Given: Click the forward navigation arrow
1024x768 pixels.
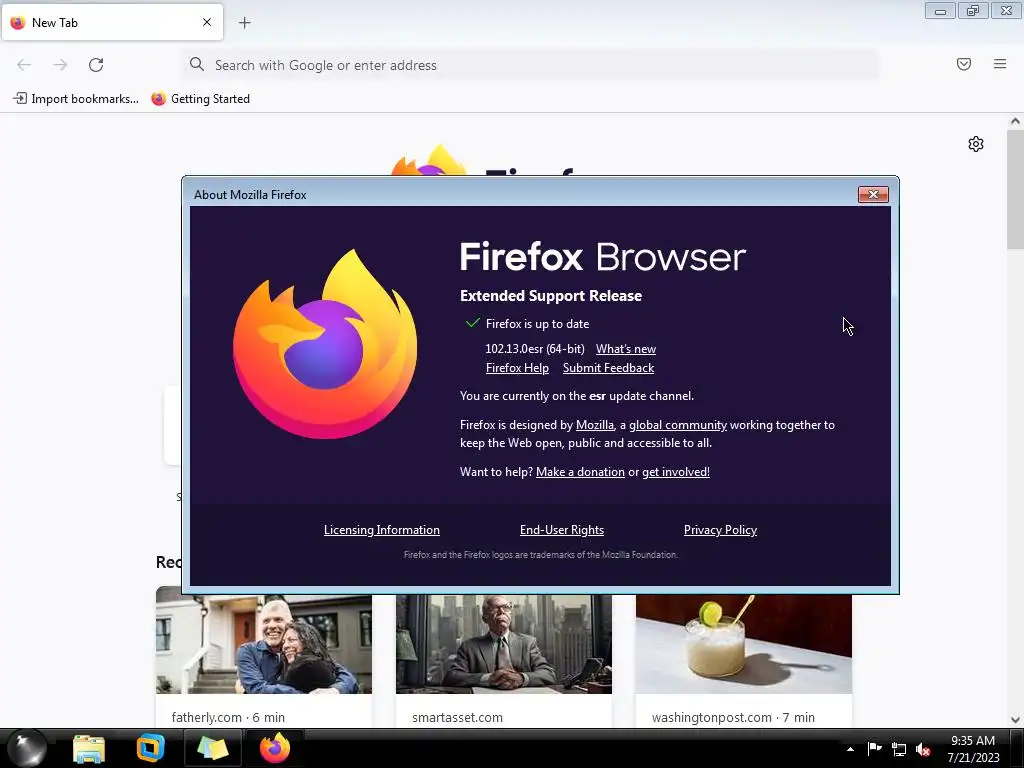Looking at the screenshot, I should 60,65.
